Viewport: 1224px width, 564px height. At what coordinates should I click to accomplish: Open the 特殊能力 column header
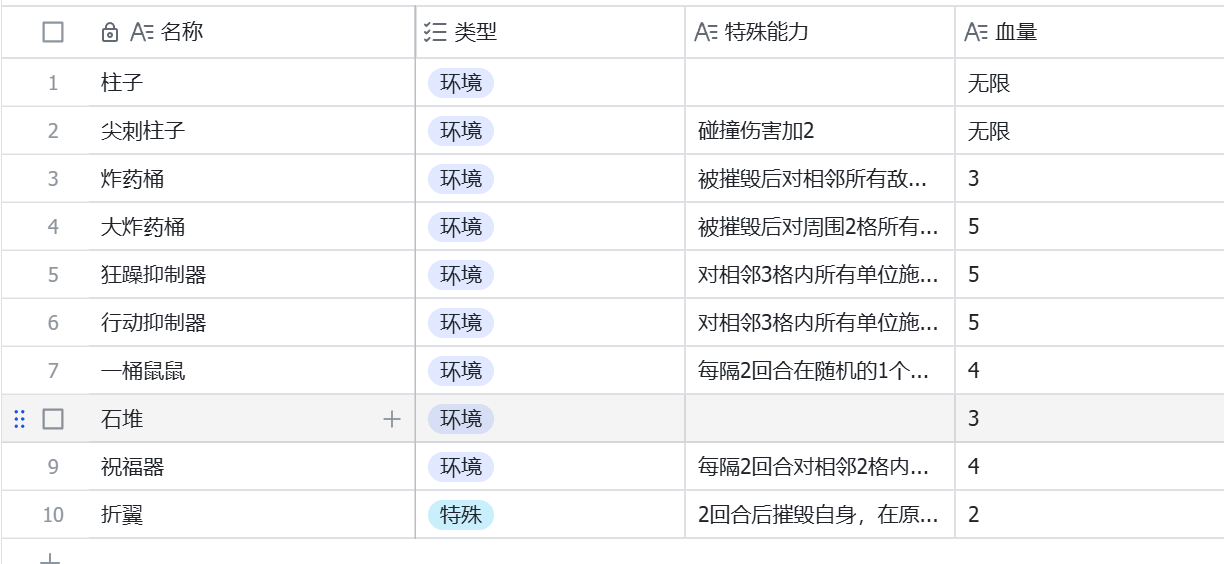point(820,32)
